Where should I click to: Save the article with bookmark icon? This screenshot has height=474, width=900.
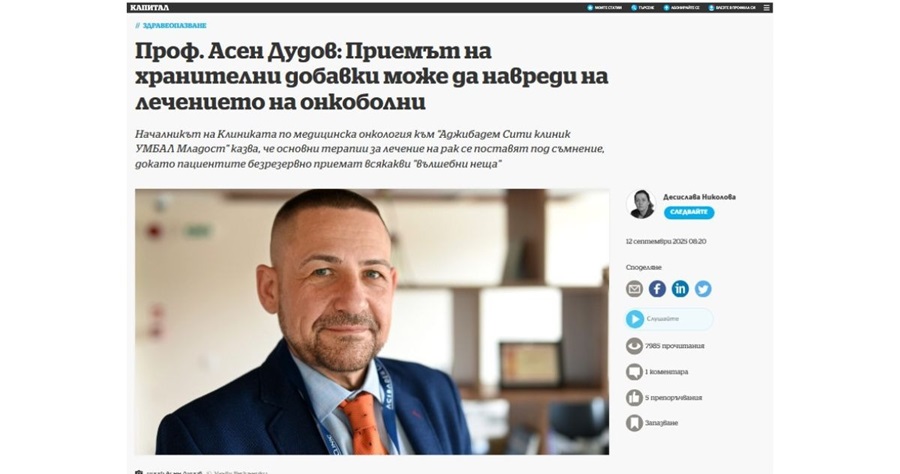tap(634, 423)
